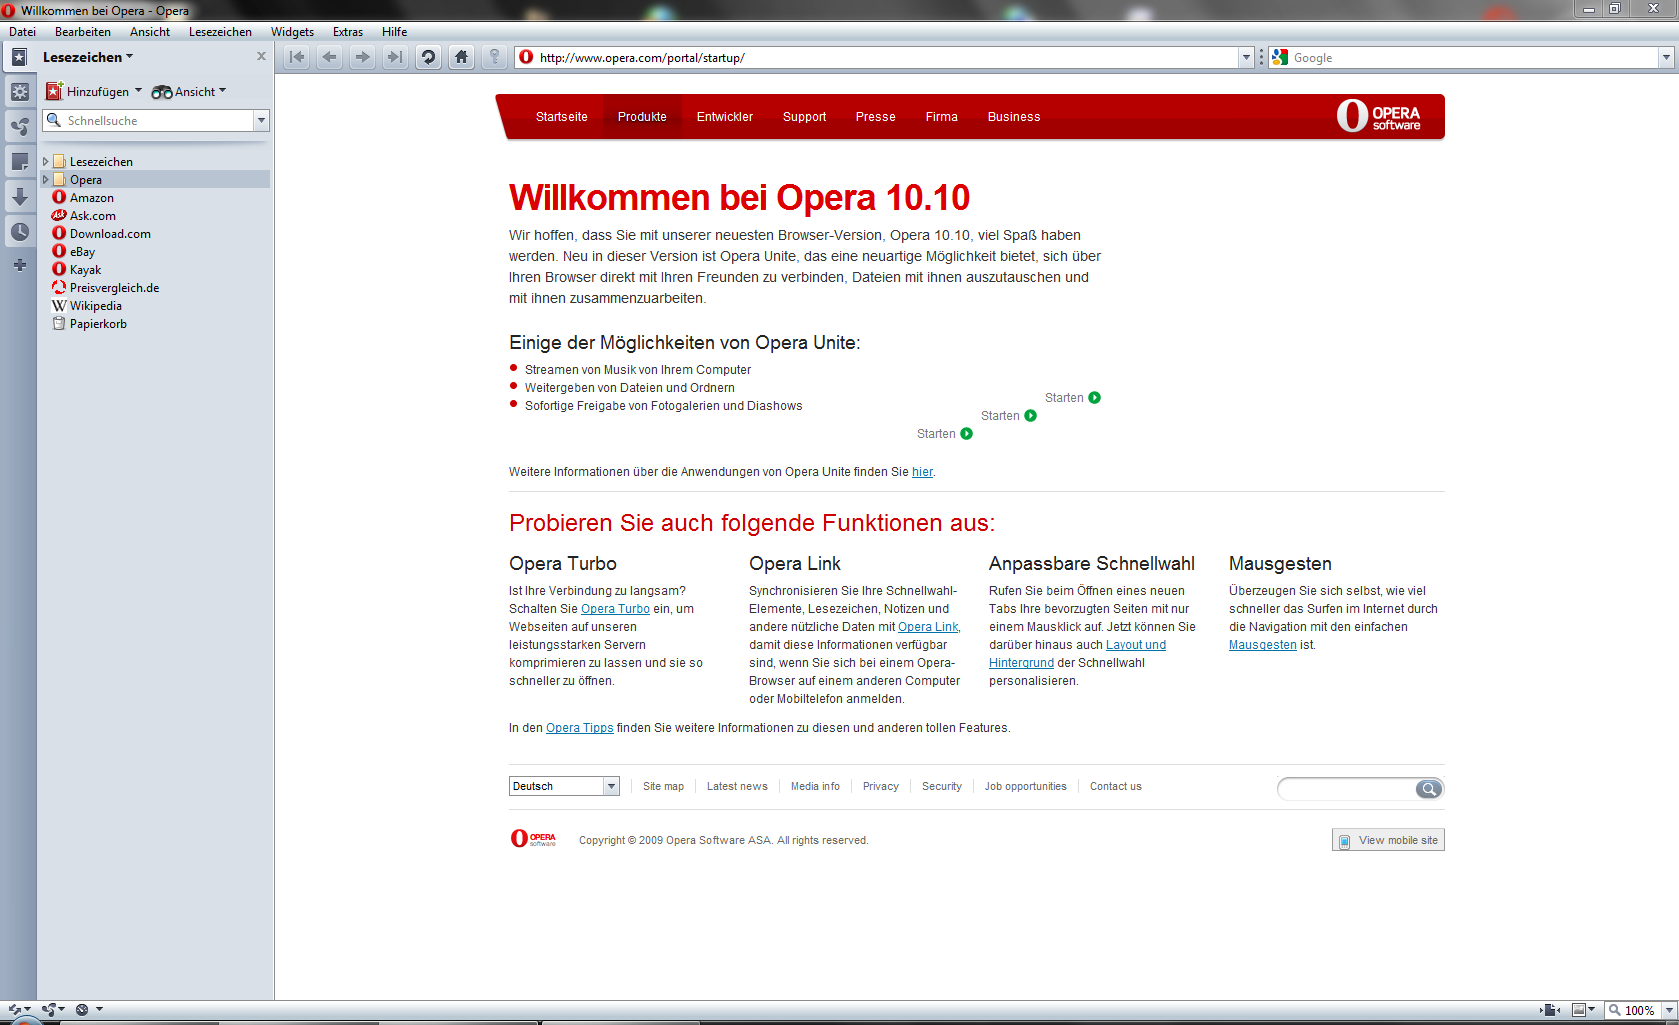
Task: Click the Opera Unite icon in status bar
Action: (x=48, y=1009)
